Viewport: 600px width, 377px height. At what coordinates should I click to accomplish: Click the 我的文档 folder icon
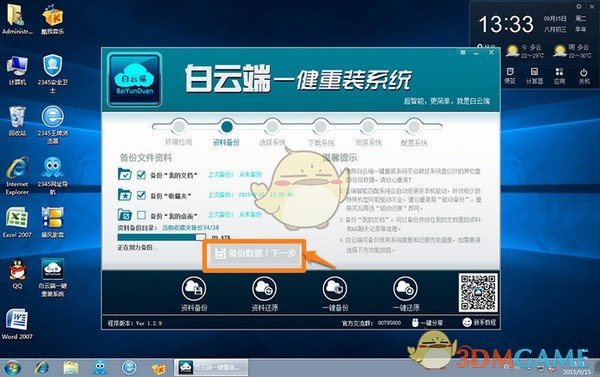click(x=125, y=174)
